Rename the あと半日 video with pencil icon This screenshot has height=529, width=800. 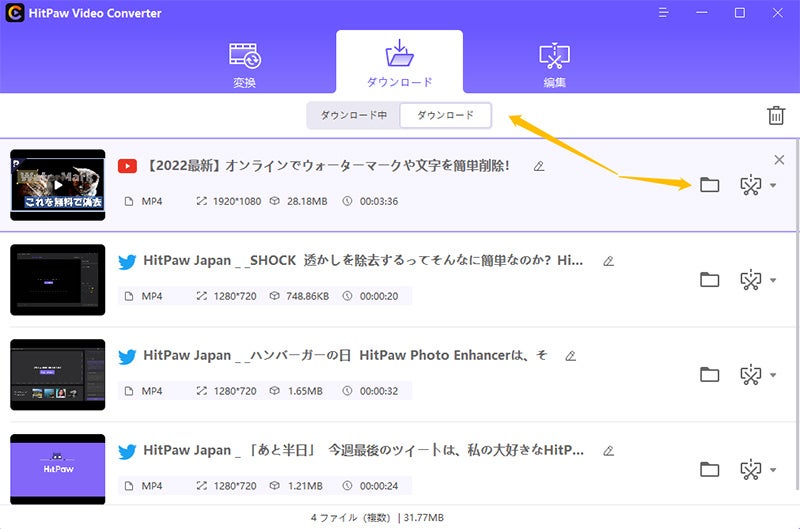pyautogui.click(x=608, y=451)
